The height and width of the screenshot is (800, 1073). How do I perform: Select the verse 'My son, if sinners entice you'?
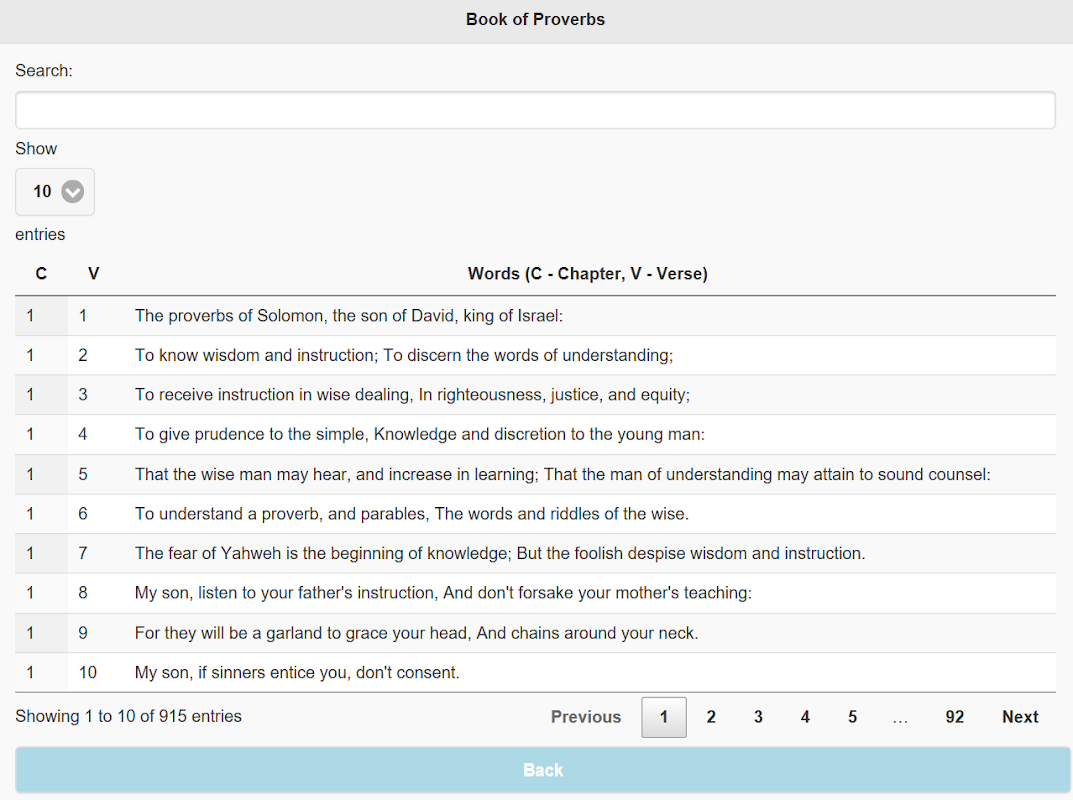(535, 672)
